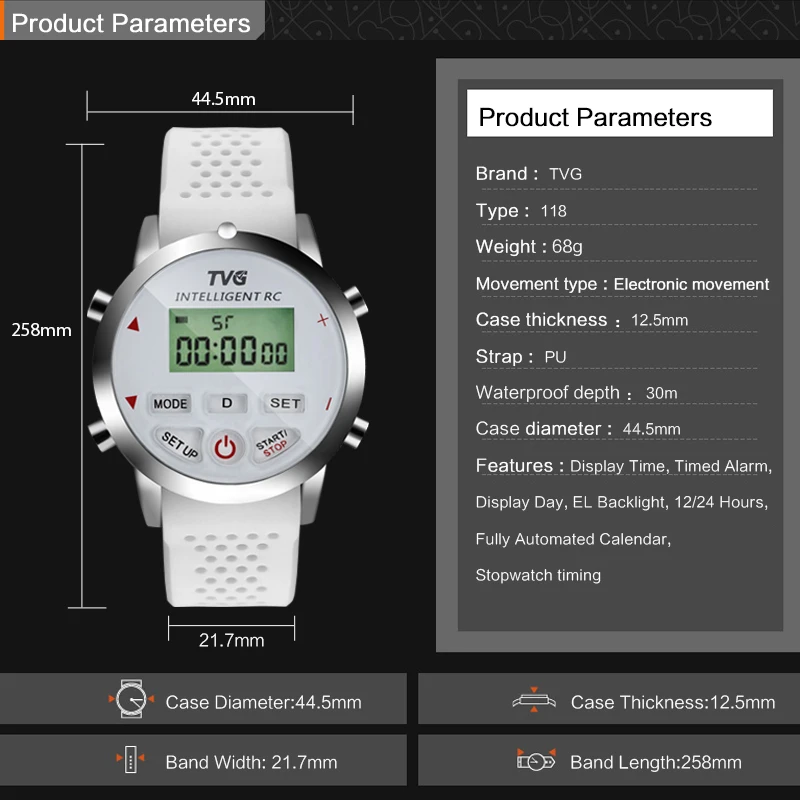The width and height of the screenshot is (800, 800).
Task: Click the lower-right side pusher of watch
Action: [356, 433]
